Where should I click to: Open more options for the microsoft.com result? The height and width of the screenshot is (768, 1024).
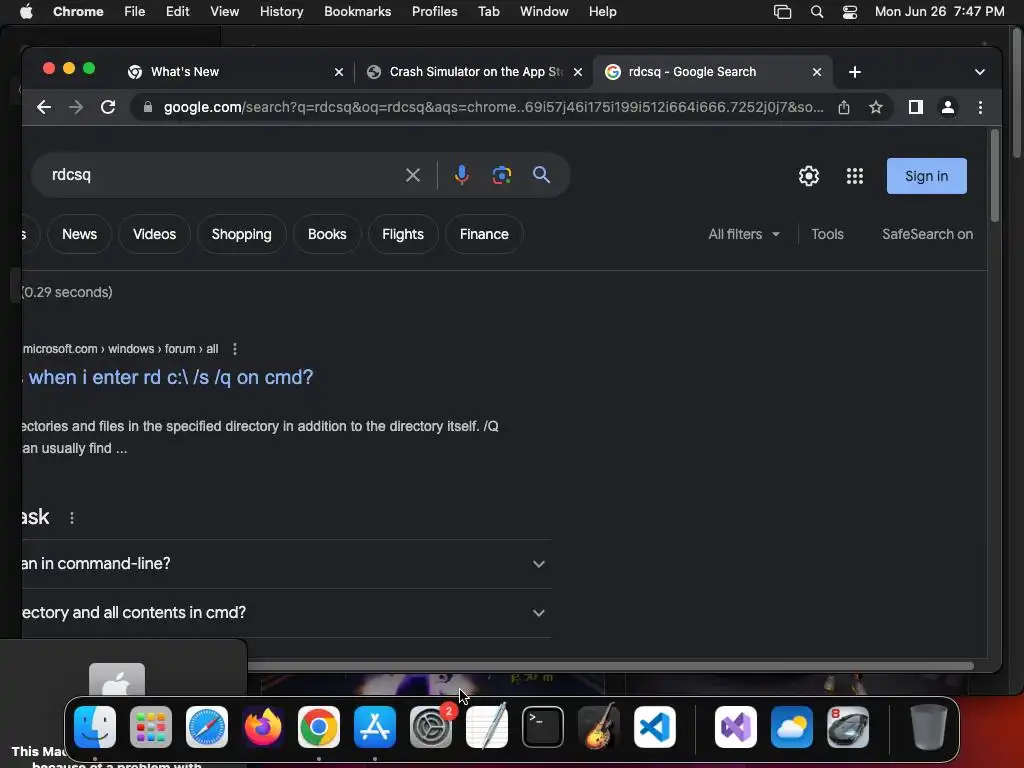[x=234, y=349]
